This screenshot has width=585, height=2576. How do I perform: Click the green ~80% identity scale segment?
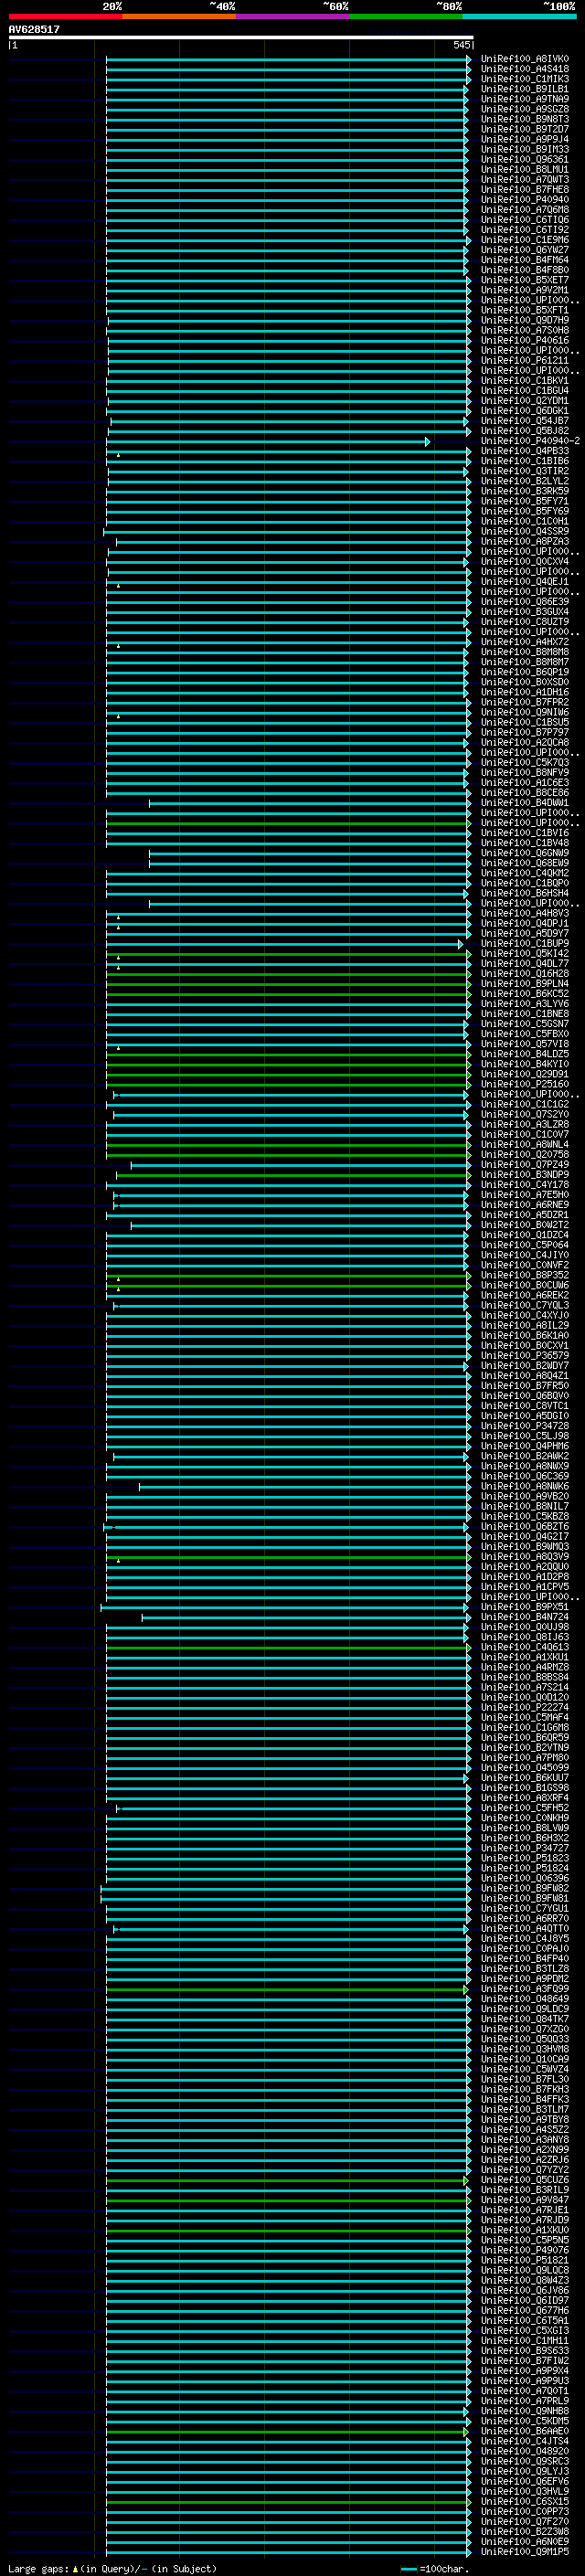click(x=406, y=16)
